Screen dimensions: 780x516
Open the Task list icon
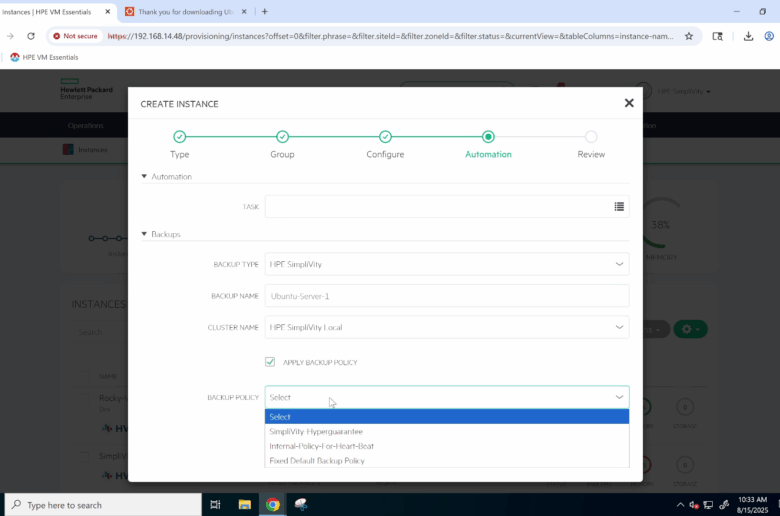tap(619, 207)
